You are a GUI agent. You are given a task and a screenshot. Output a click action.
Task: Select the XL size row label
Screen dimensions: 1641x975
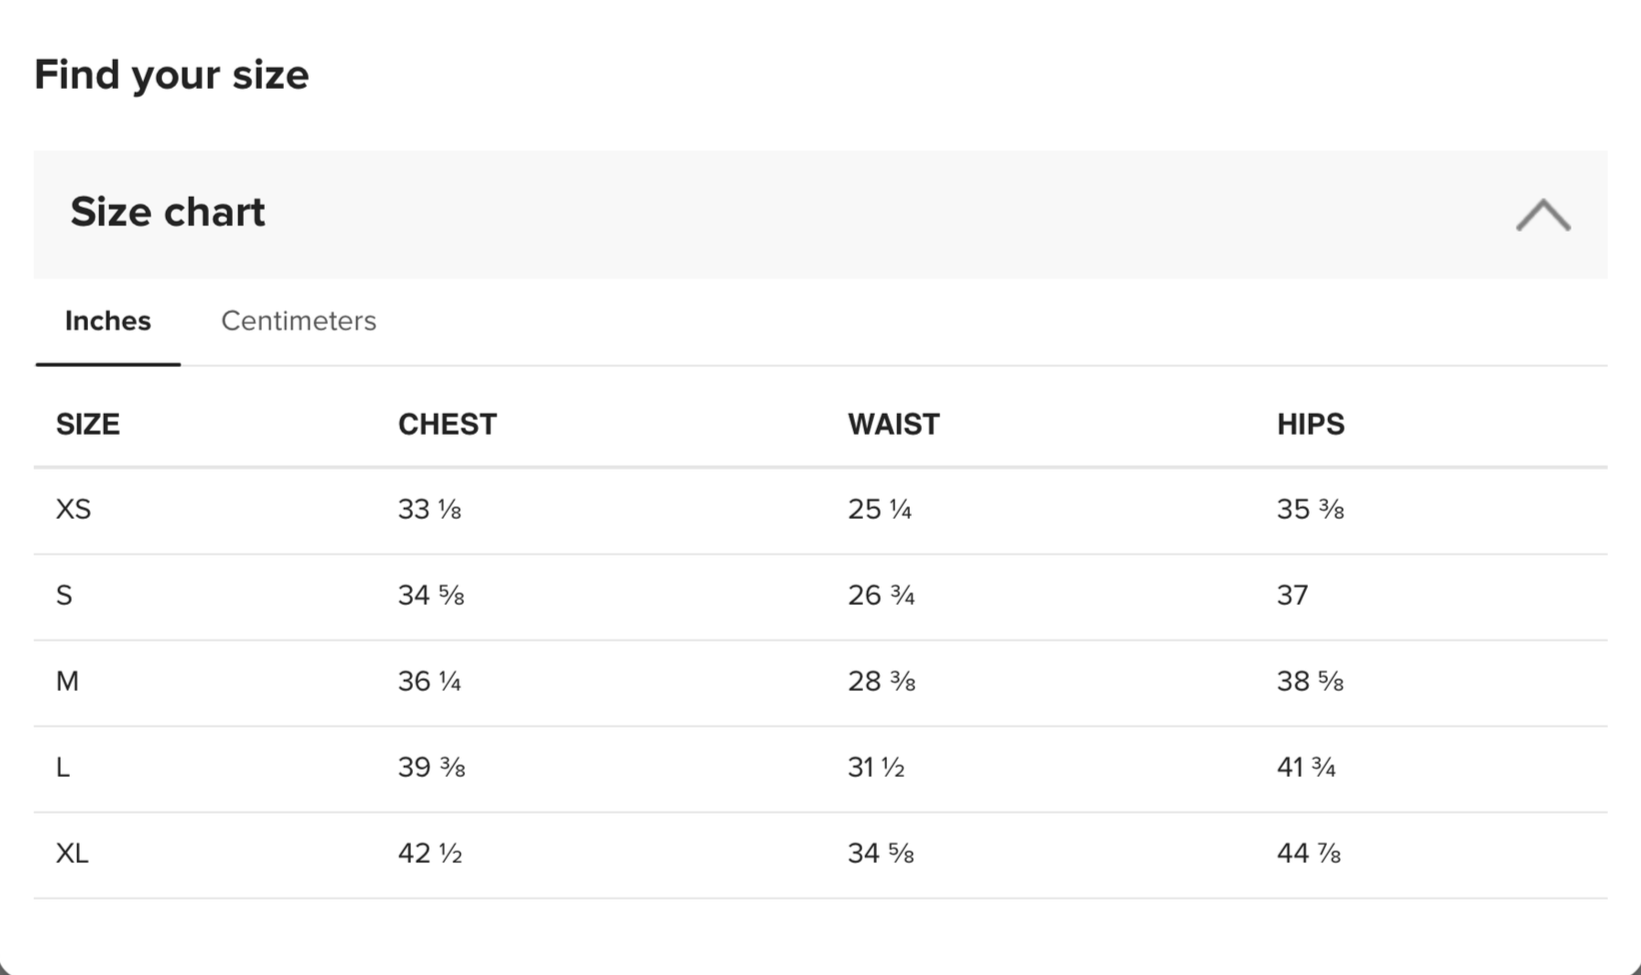pyautogui.click(x=72, y=853)
